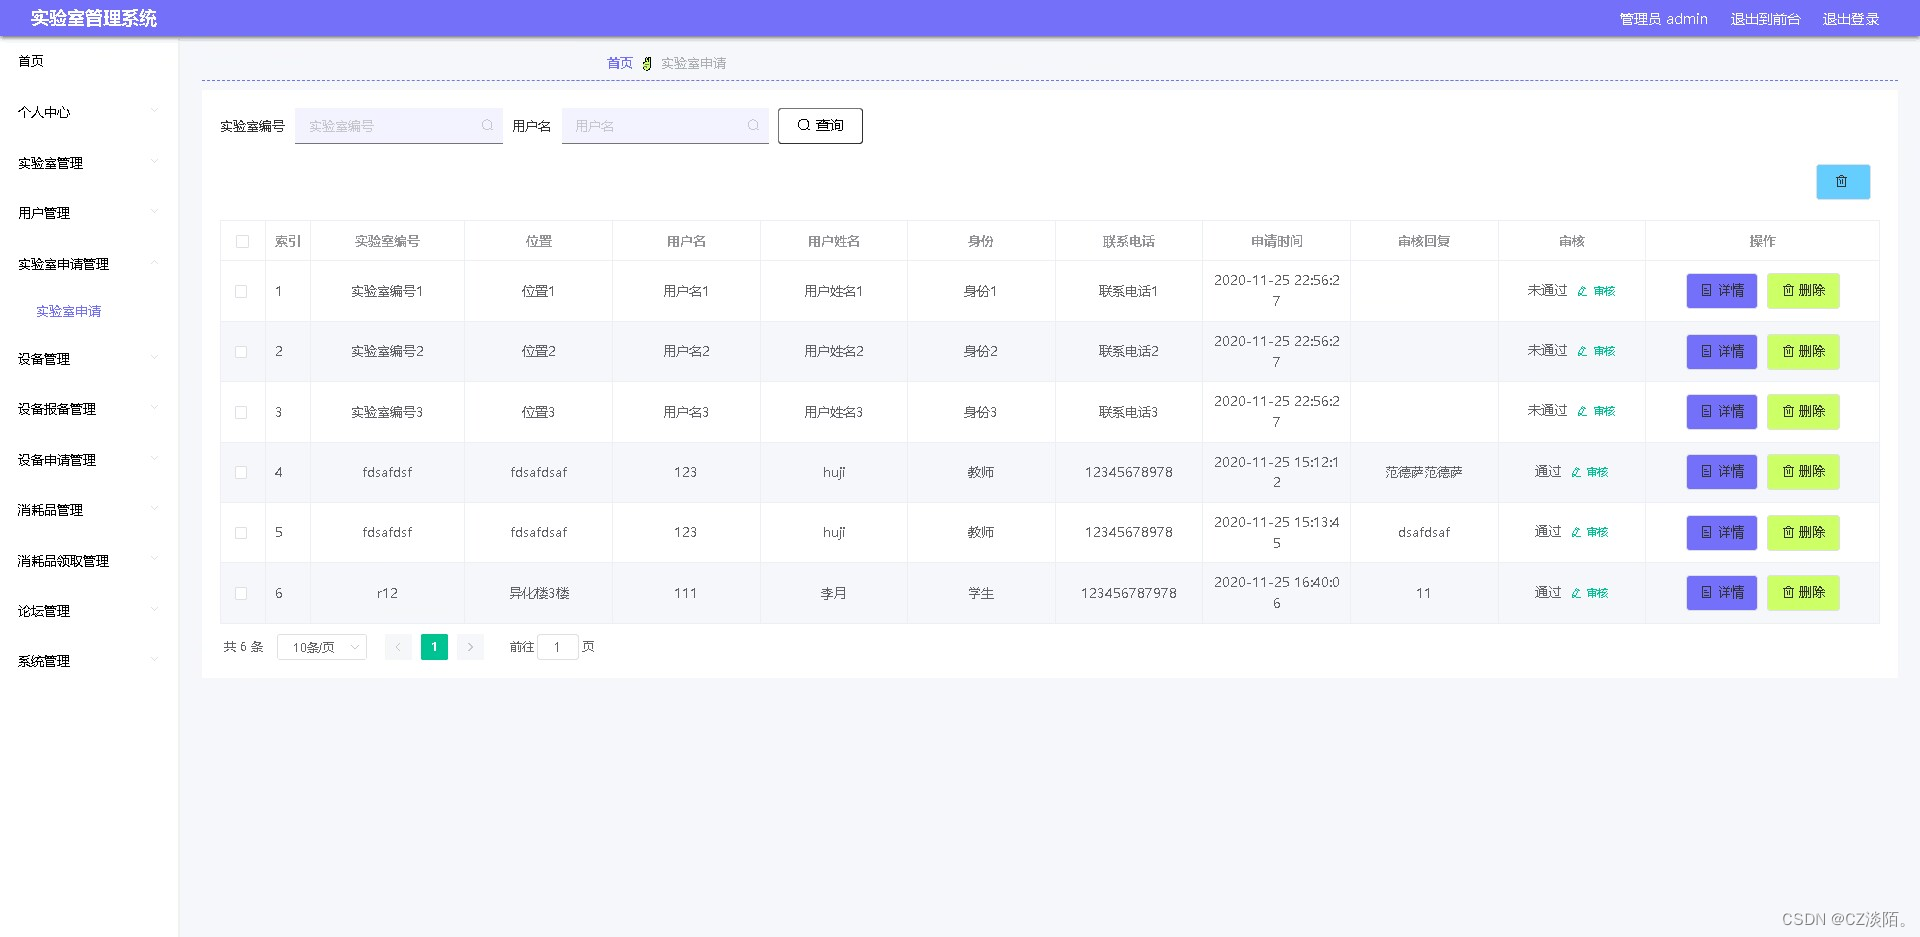Check the checkbox for row 实验室编号2

241,352
